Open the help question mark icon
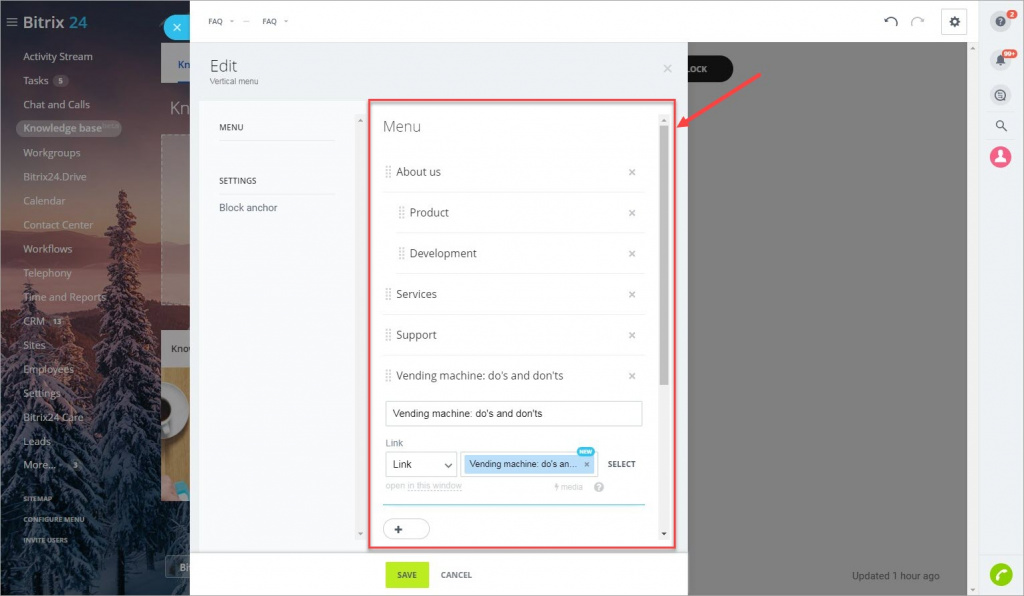The image size is (1024, 596). [1000, 22]
